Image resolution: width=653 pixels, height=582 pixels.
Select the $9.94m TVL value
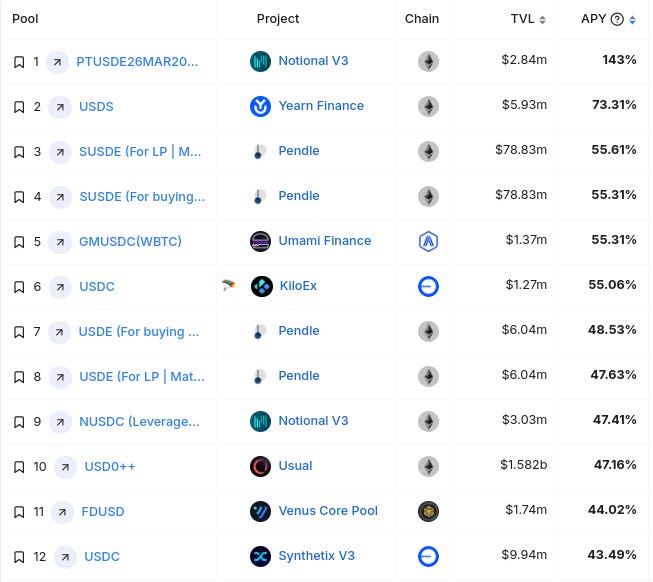point(524,555)
